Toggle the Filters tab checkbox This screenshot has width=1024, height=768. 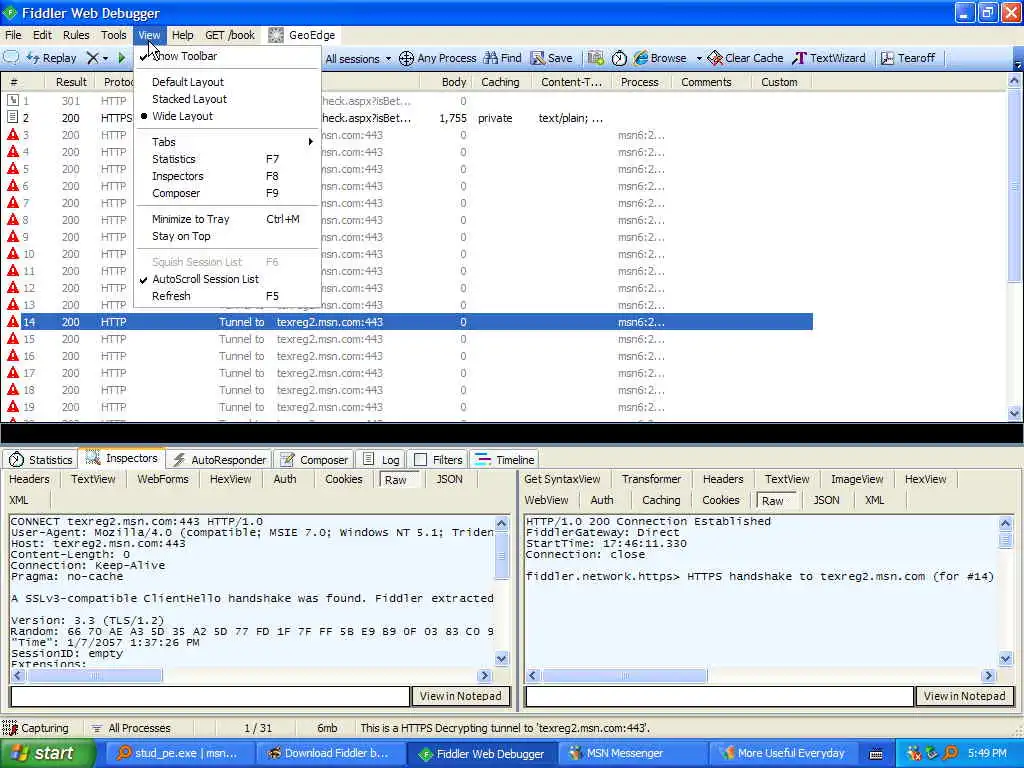tap(421, 460)
